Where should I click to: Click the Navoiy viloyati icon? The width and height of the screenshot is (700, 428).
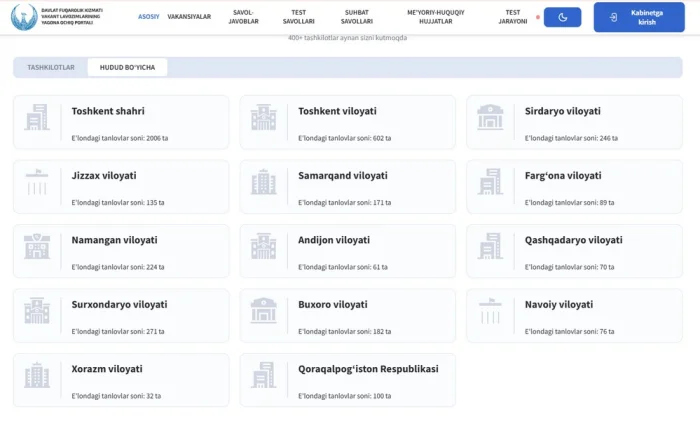pyautogui.click(x=490, y=312)
